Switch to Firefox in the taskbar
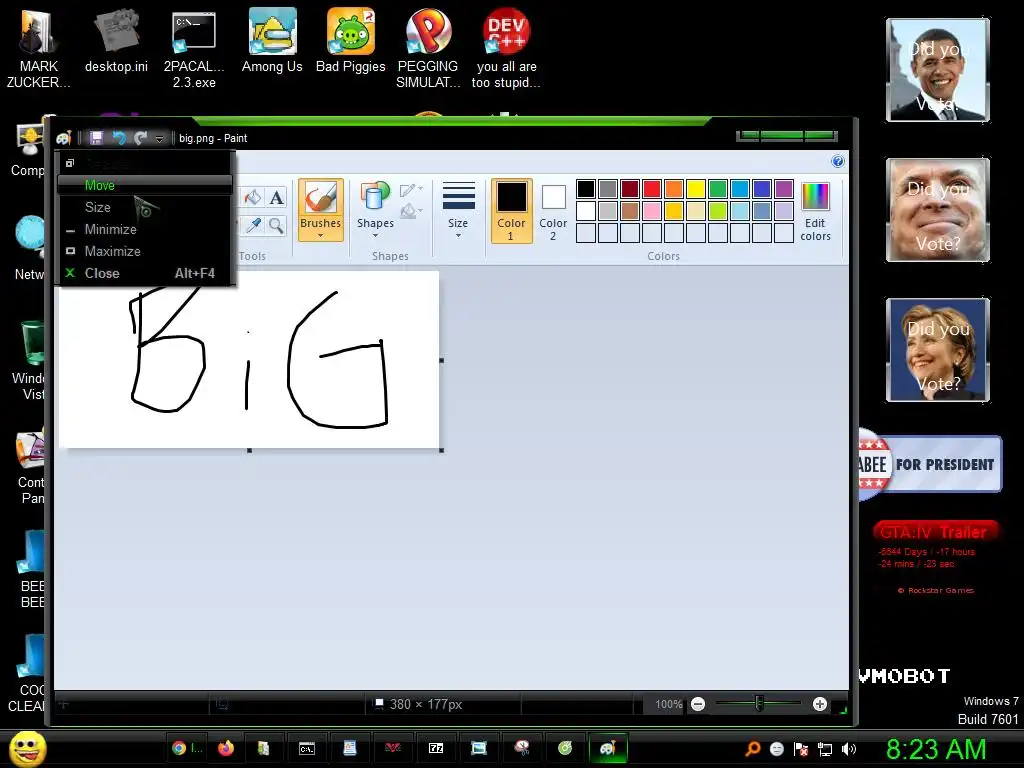Screen dimensions: 1024x768 226,748
